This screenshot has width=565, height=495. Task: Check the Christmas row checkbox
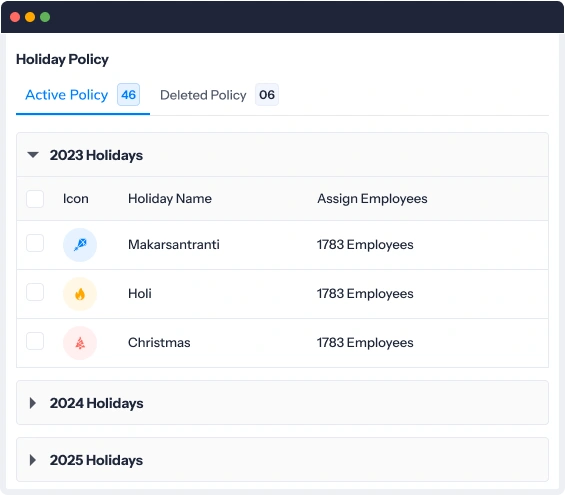pos(35,341)
